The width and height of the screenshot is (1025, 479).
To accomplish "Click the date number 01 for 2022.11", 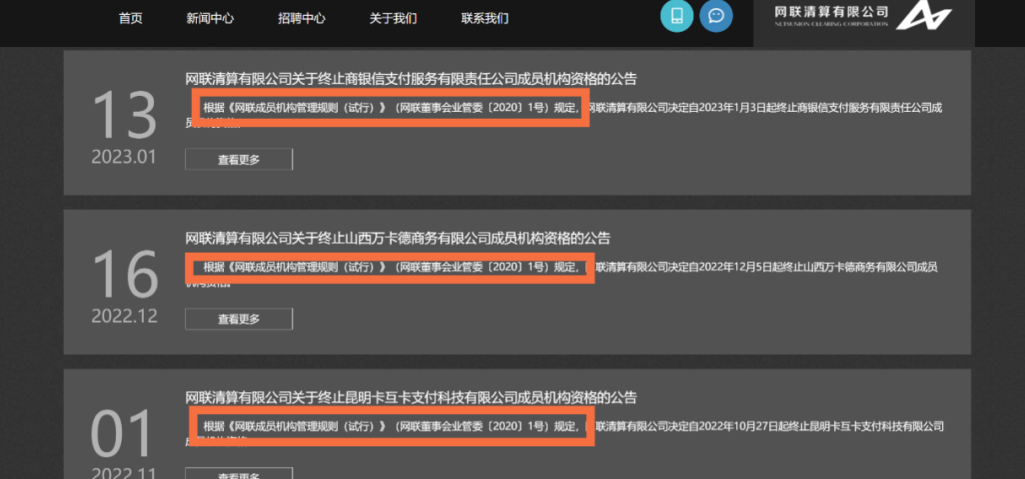I will click(x=122, y=435).
